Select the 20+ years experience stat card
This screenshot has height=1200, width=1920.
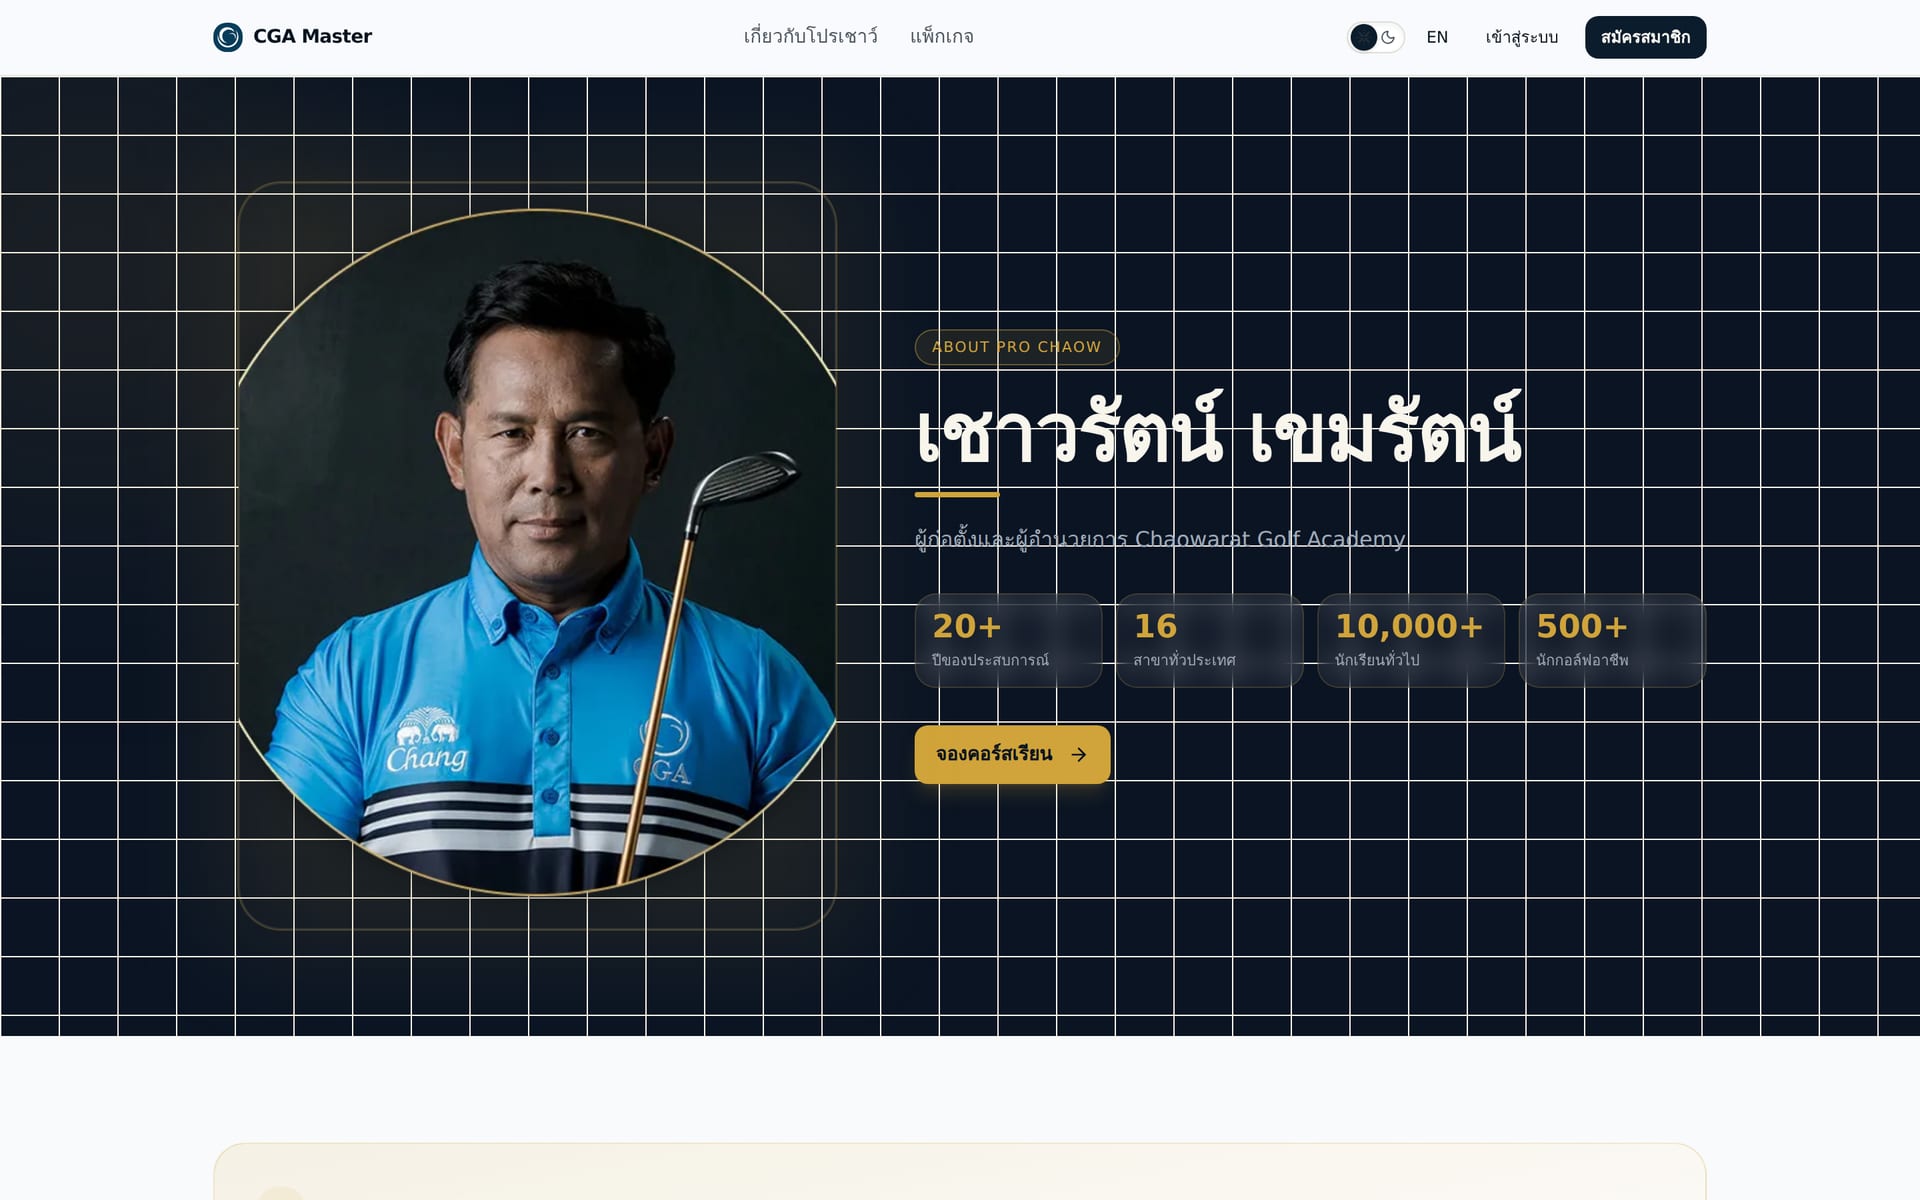pyautogui.click(x=1008, y=641)
